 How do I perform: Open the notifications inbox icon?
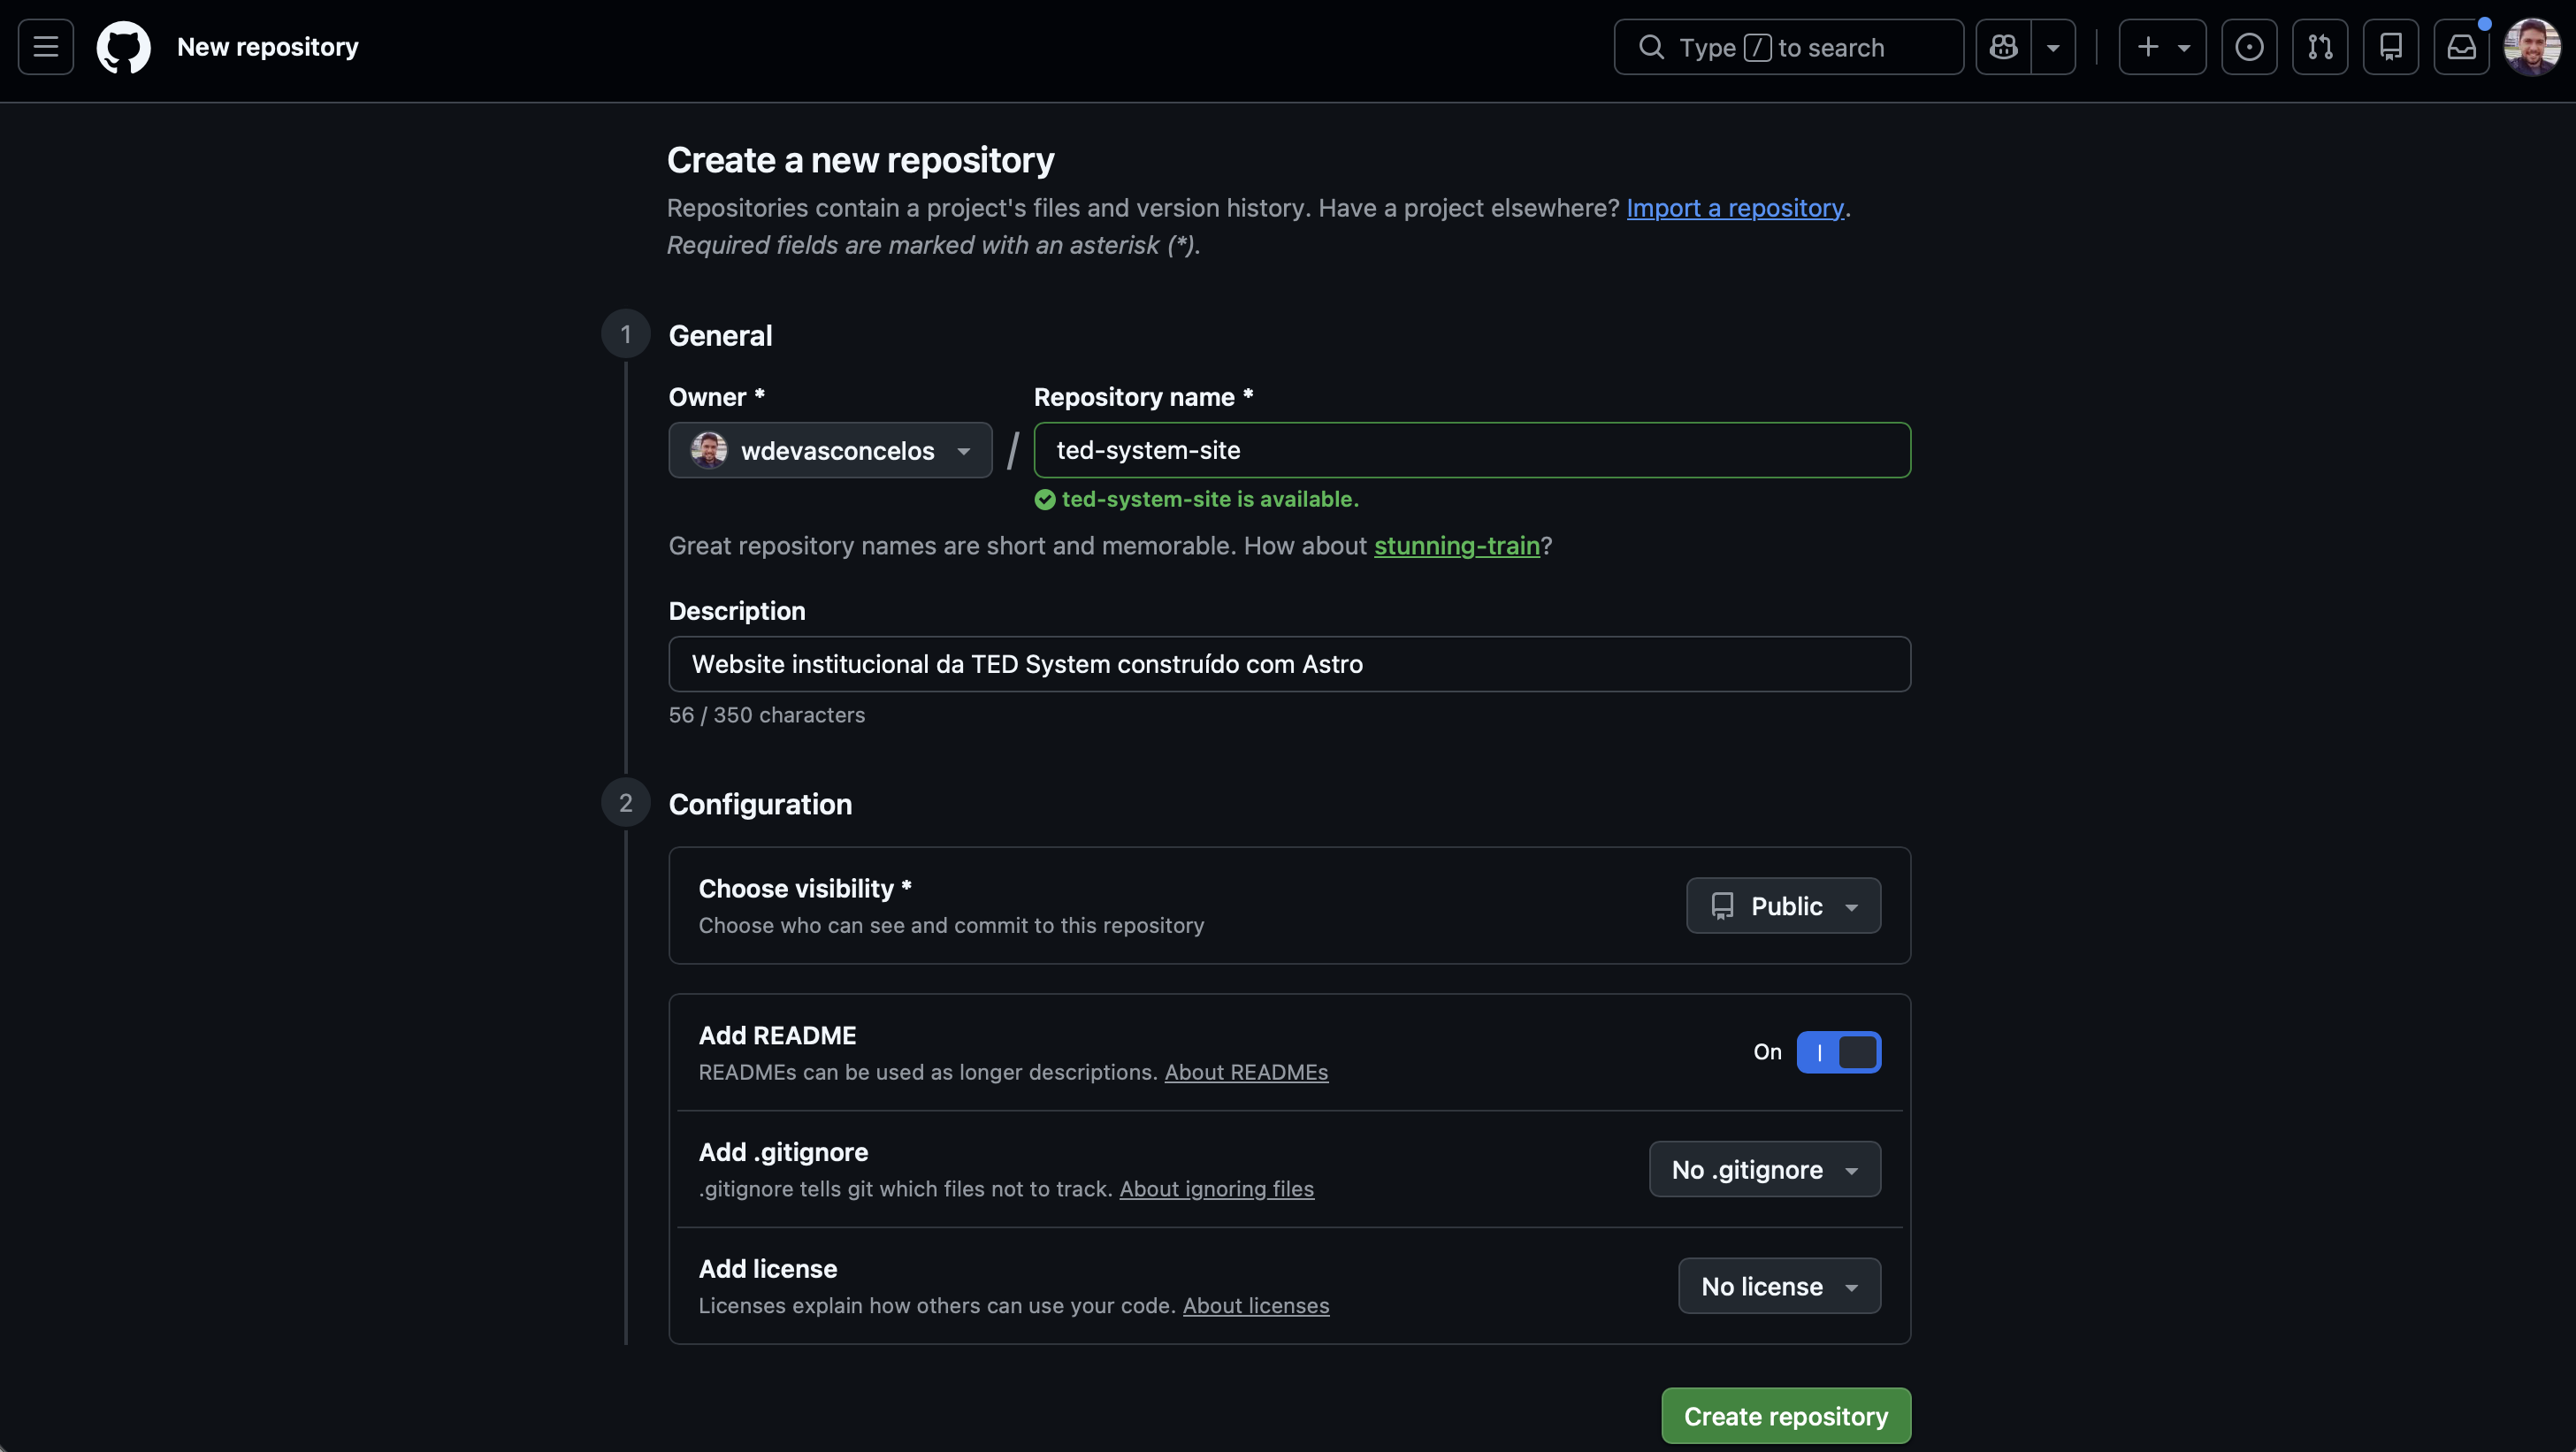pos(2461,47)
